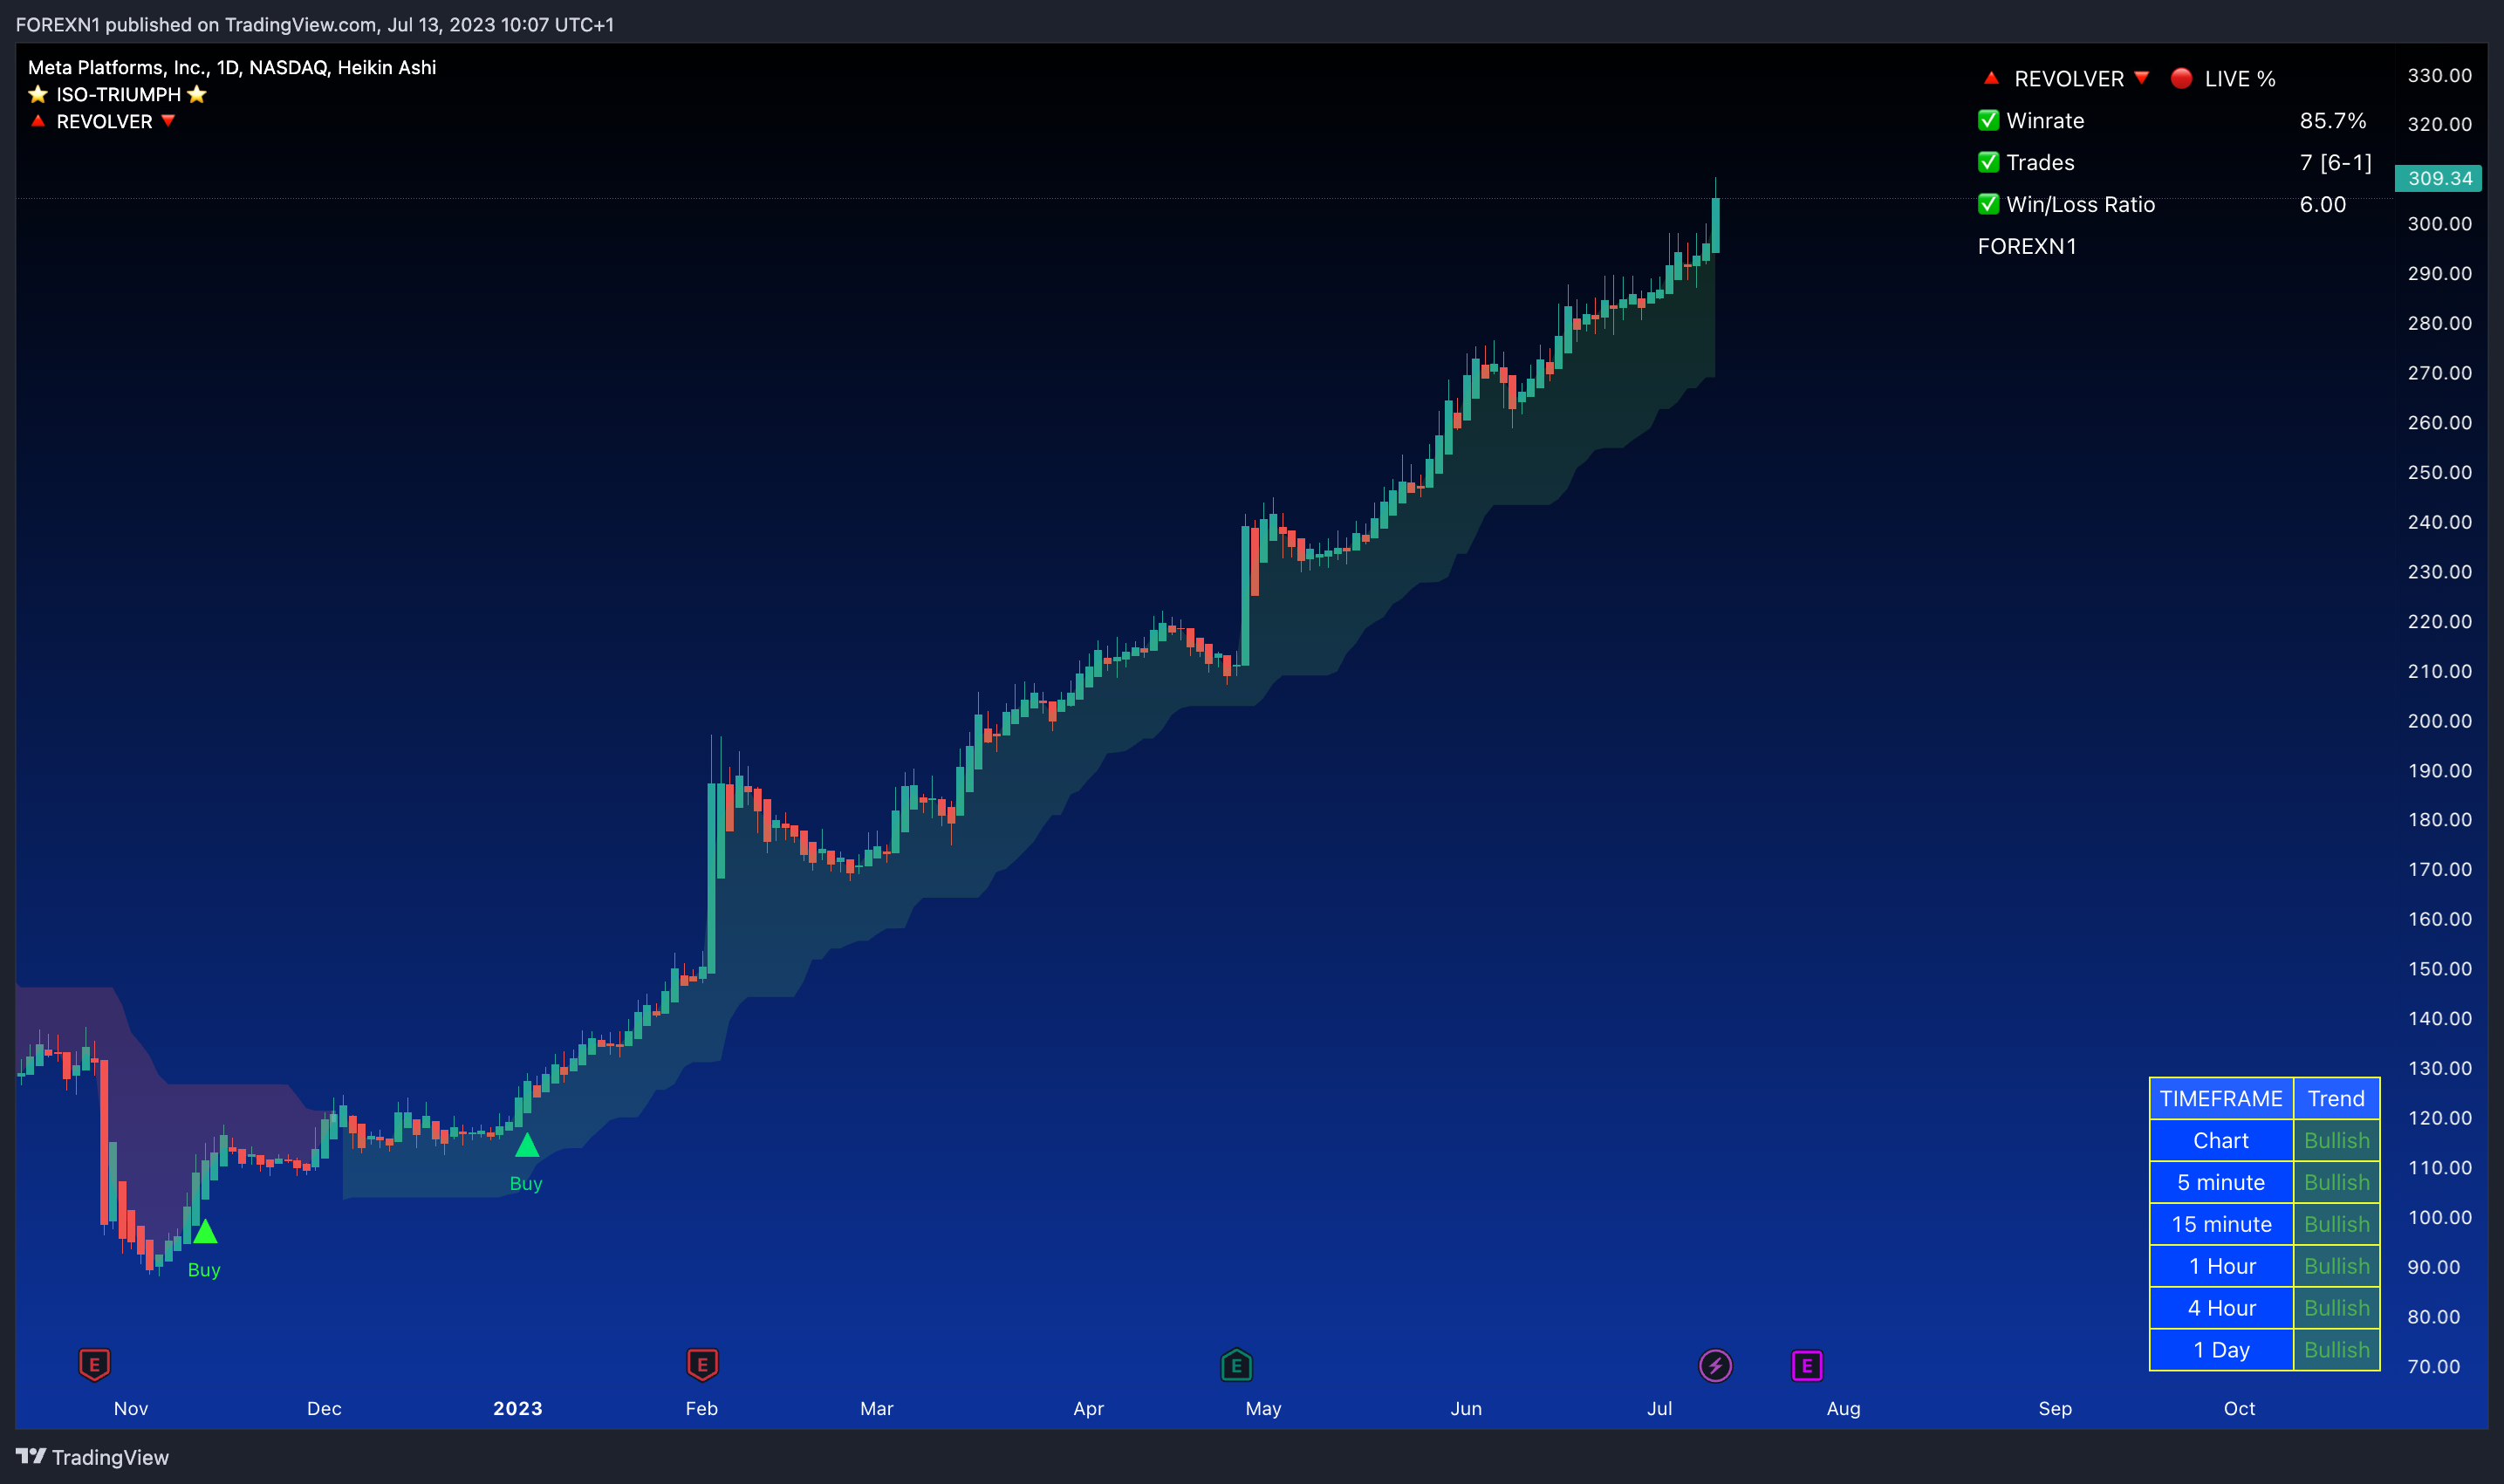Viewport: 2504px width, 1484px height.
Task: Click the TradingView logo at bottom-left
Action: (x=92, y=1457)
